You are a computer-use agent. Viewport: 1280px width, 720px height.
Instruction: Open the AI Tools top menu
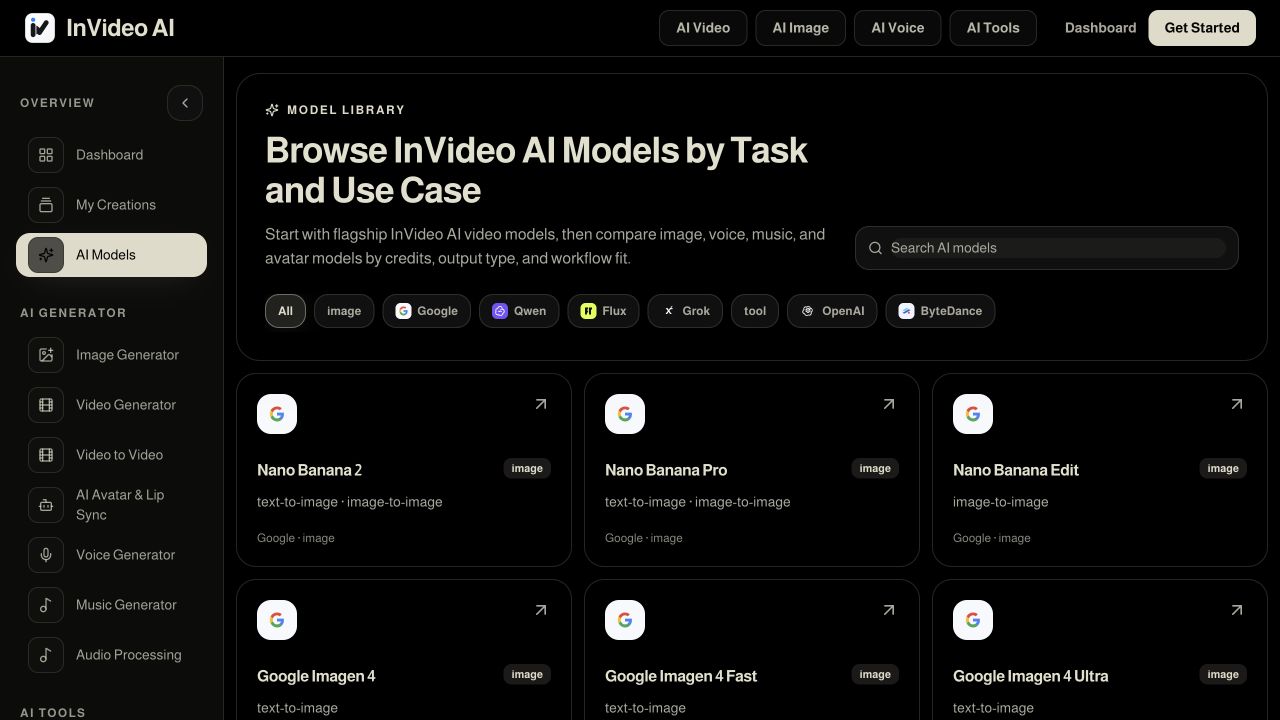993,28
